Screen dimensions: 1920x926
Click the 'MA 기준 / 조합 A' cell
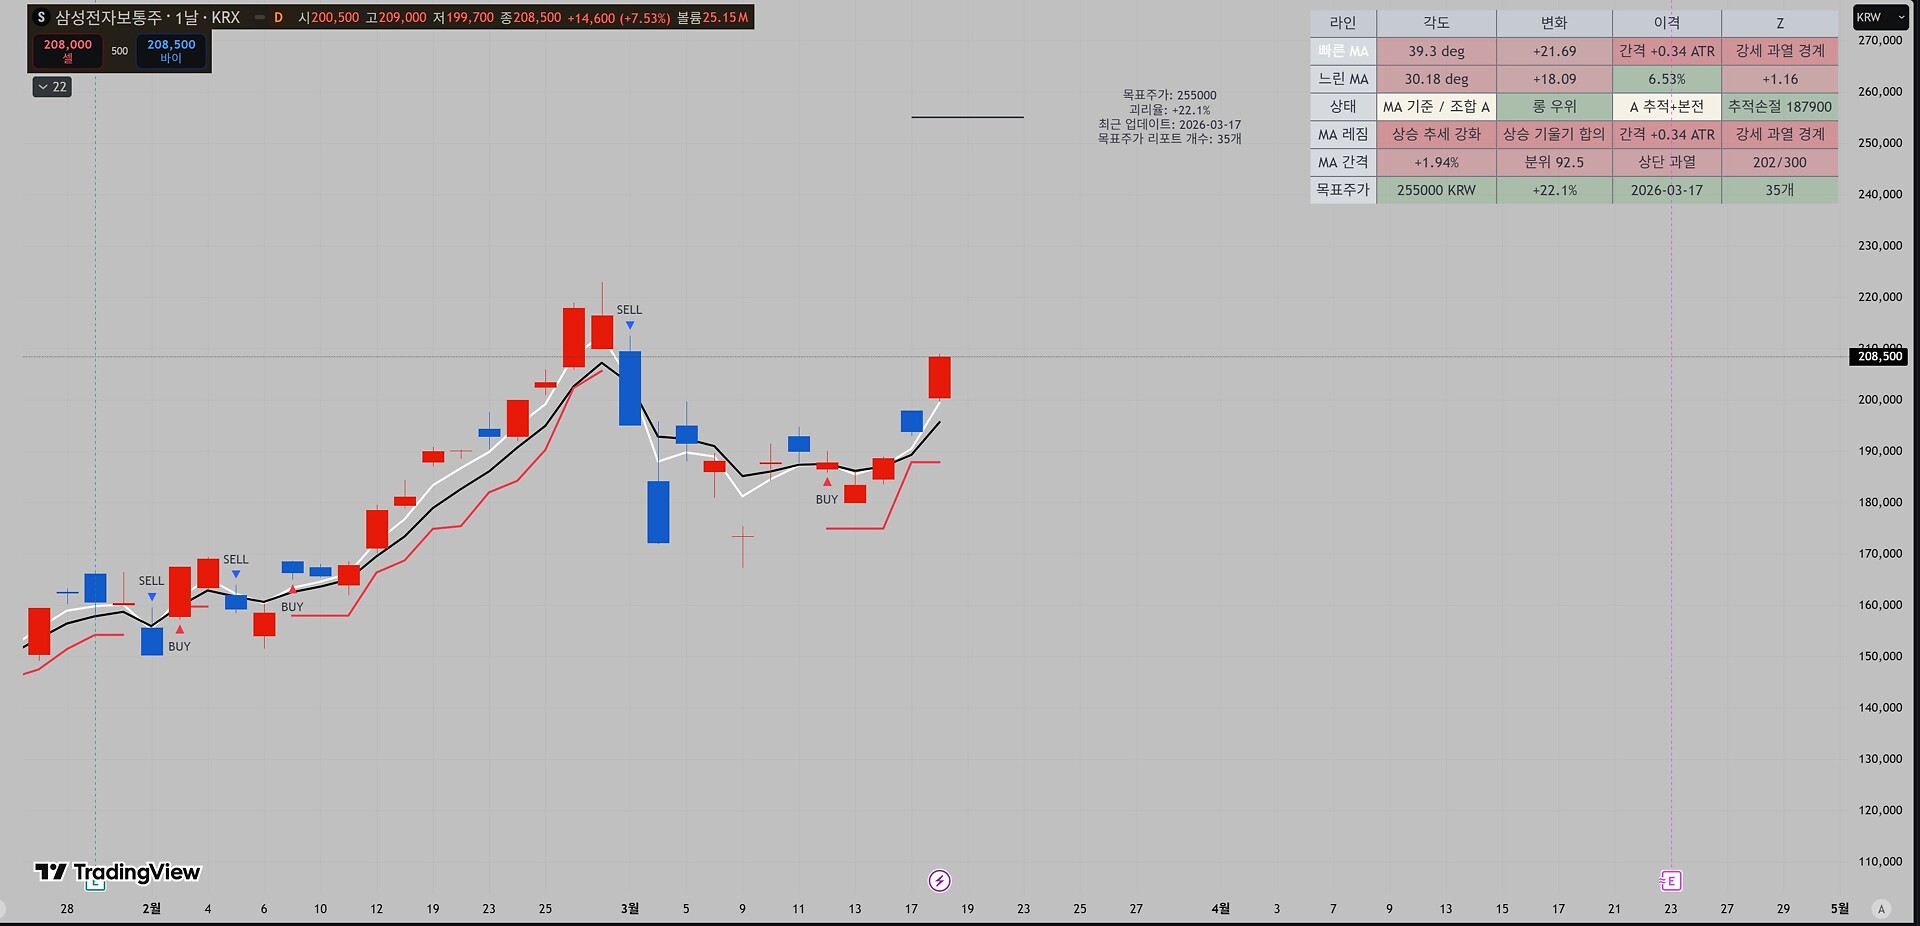(1436, 107)
